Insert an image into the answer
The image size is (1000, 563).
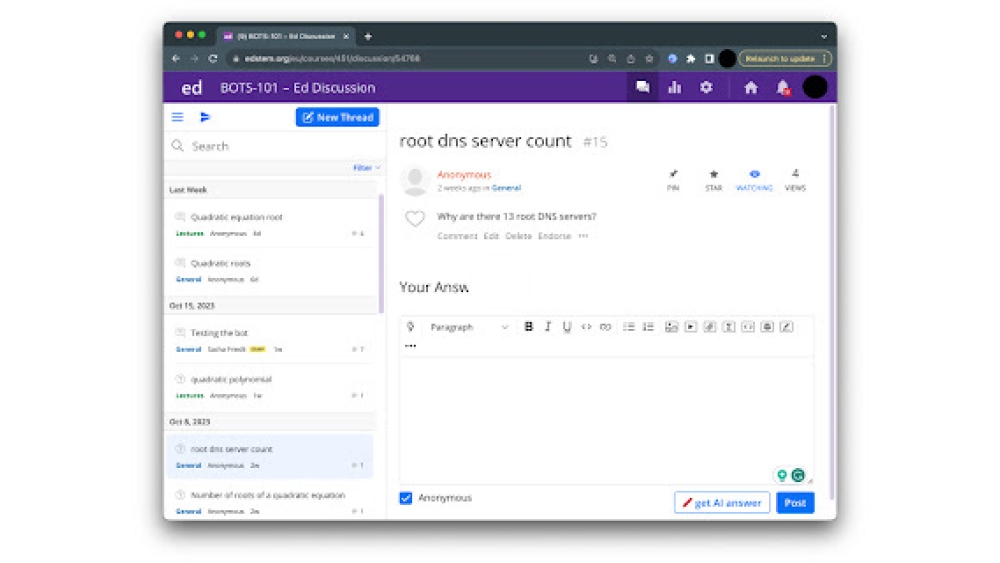[x=671, y=326]
